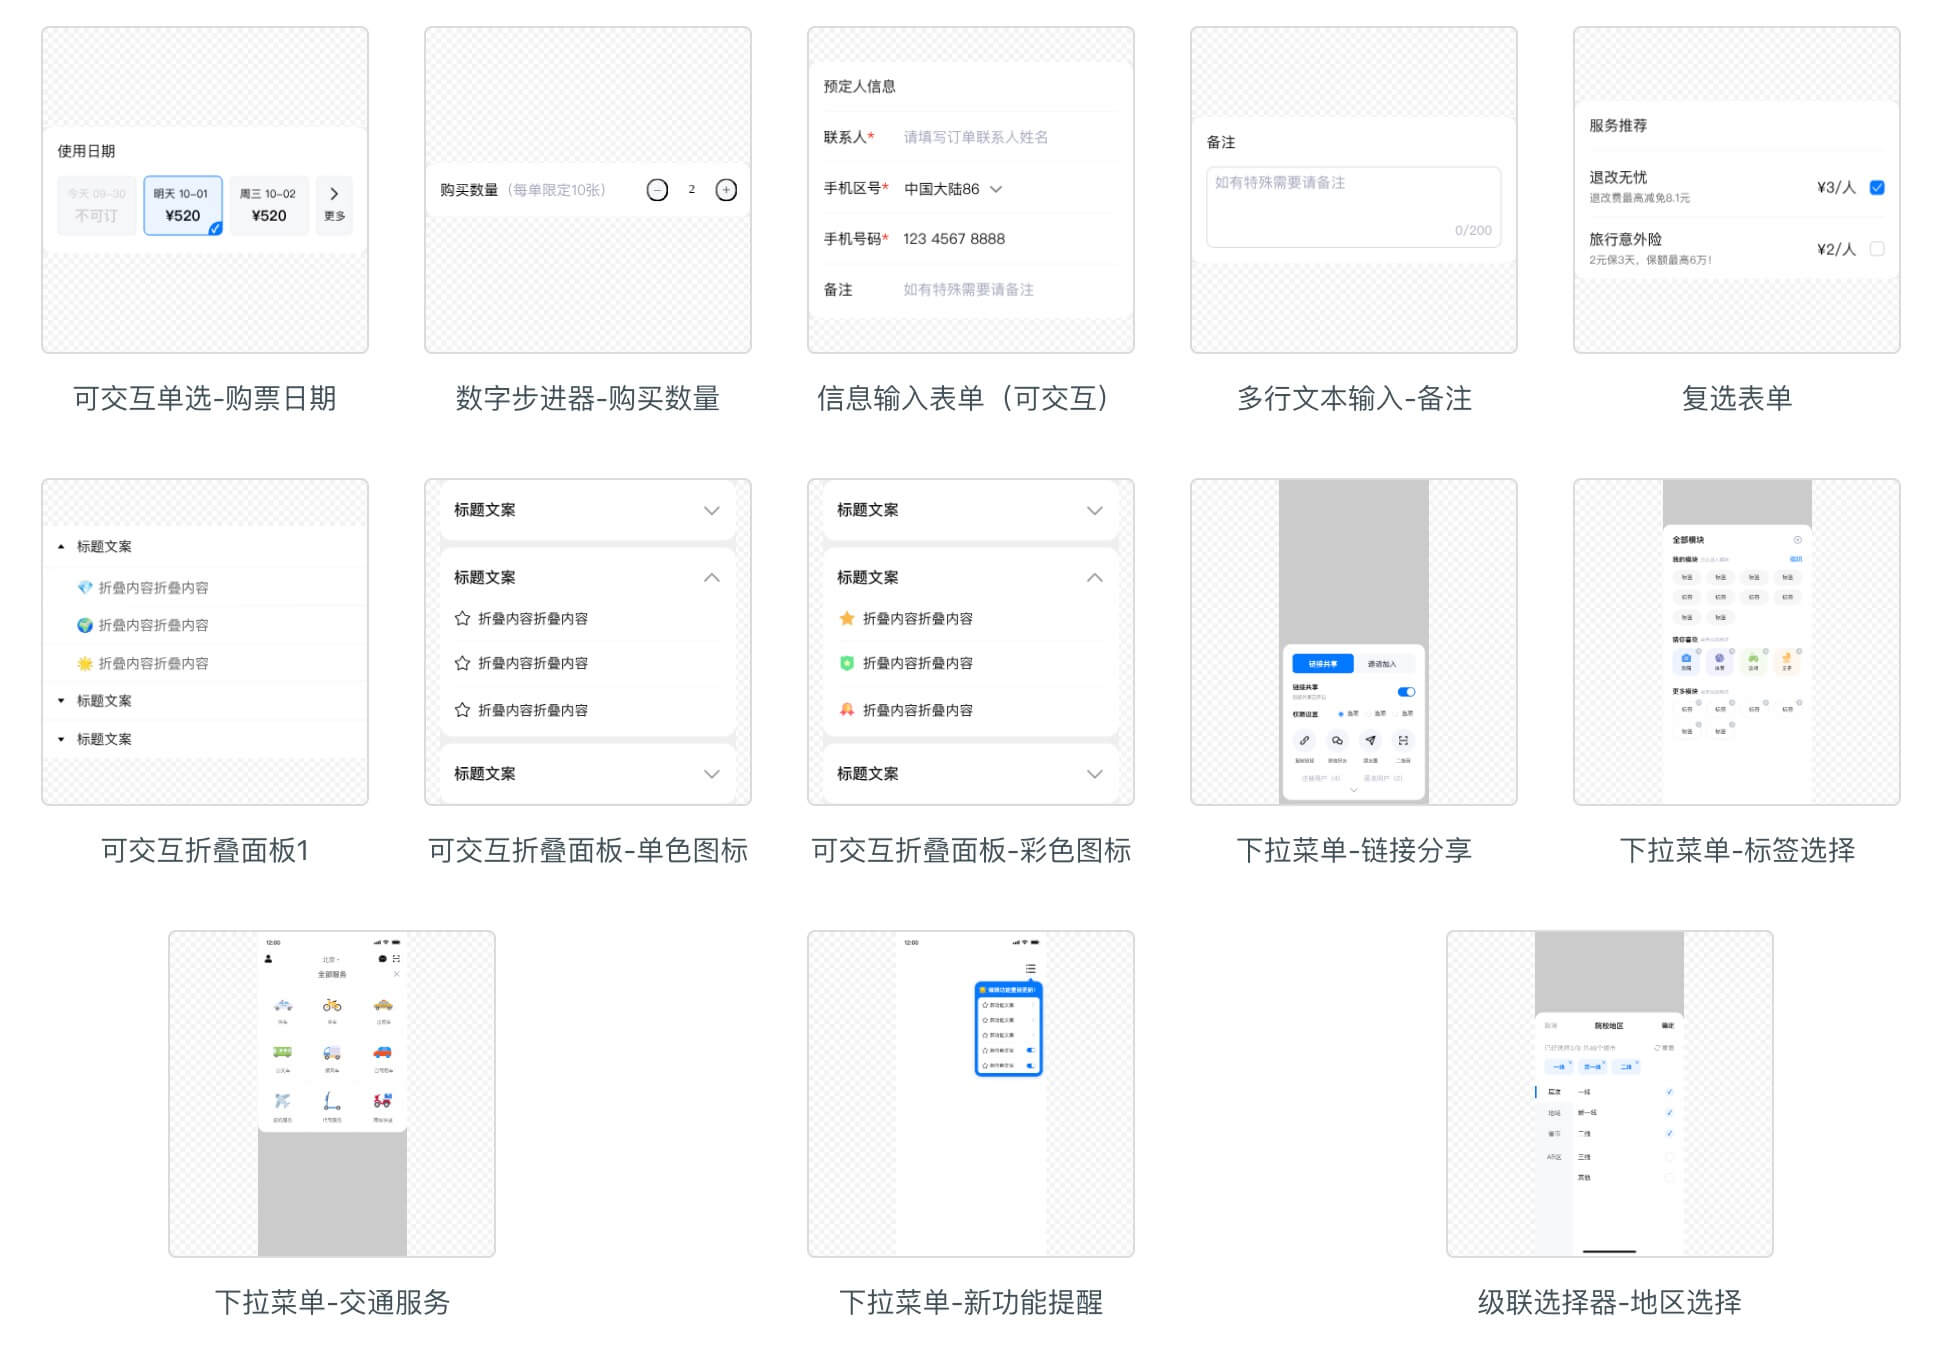Select the airplane icon in 交通服务 panel
The height and width of the screenshot is (1346, 1938).
point(283,1102)
